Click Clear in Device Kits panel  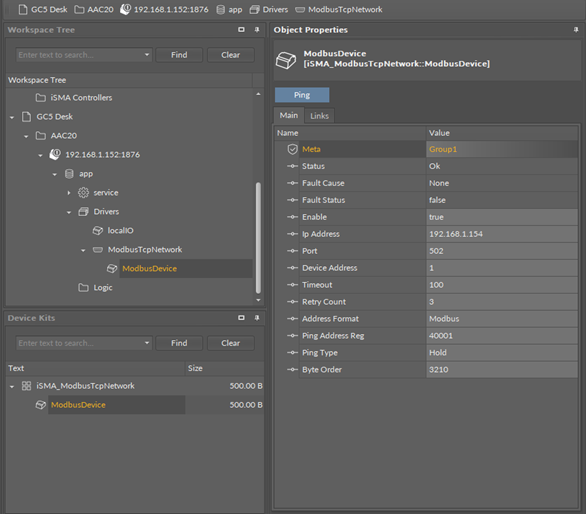(231, 343)
